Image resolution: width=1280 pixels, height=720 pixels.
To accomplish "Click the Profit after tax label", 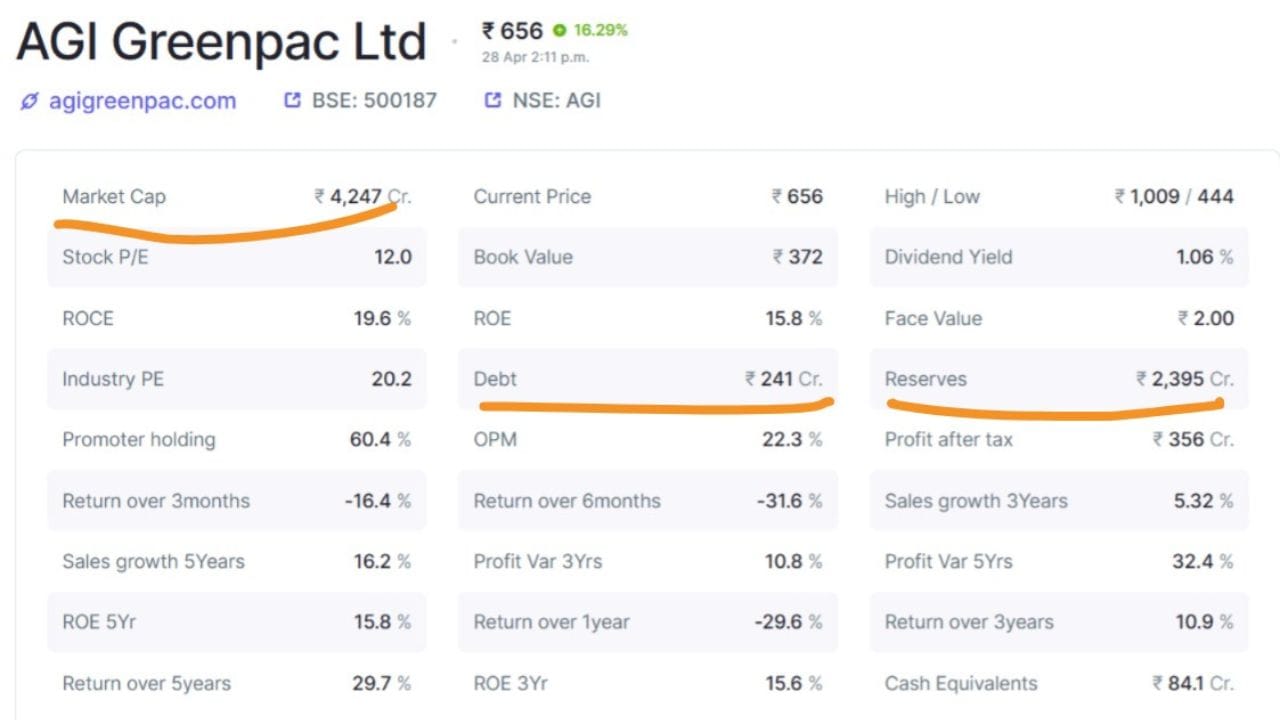I will (948, 440).
